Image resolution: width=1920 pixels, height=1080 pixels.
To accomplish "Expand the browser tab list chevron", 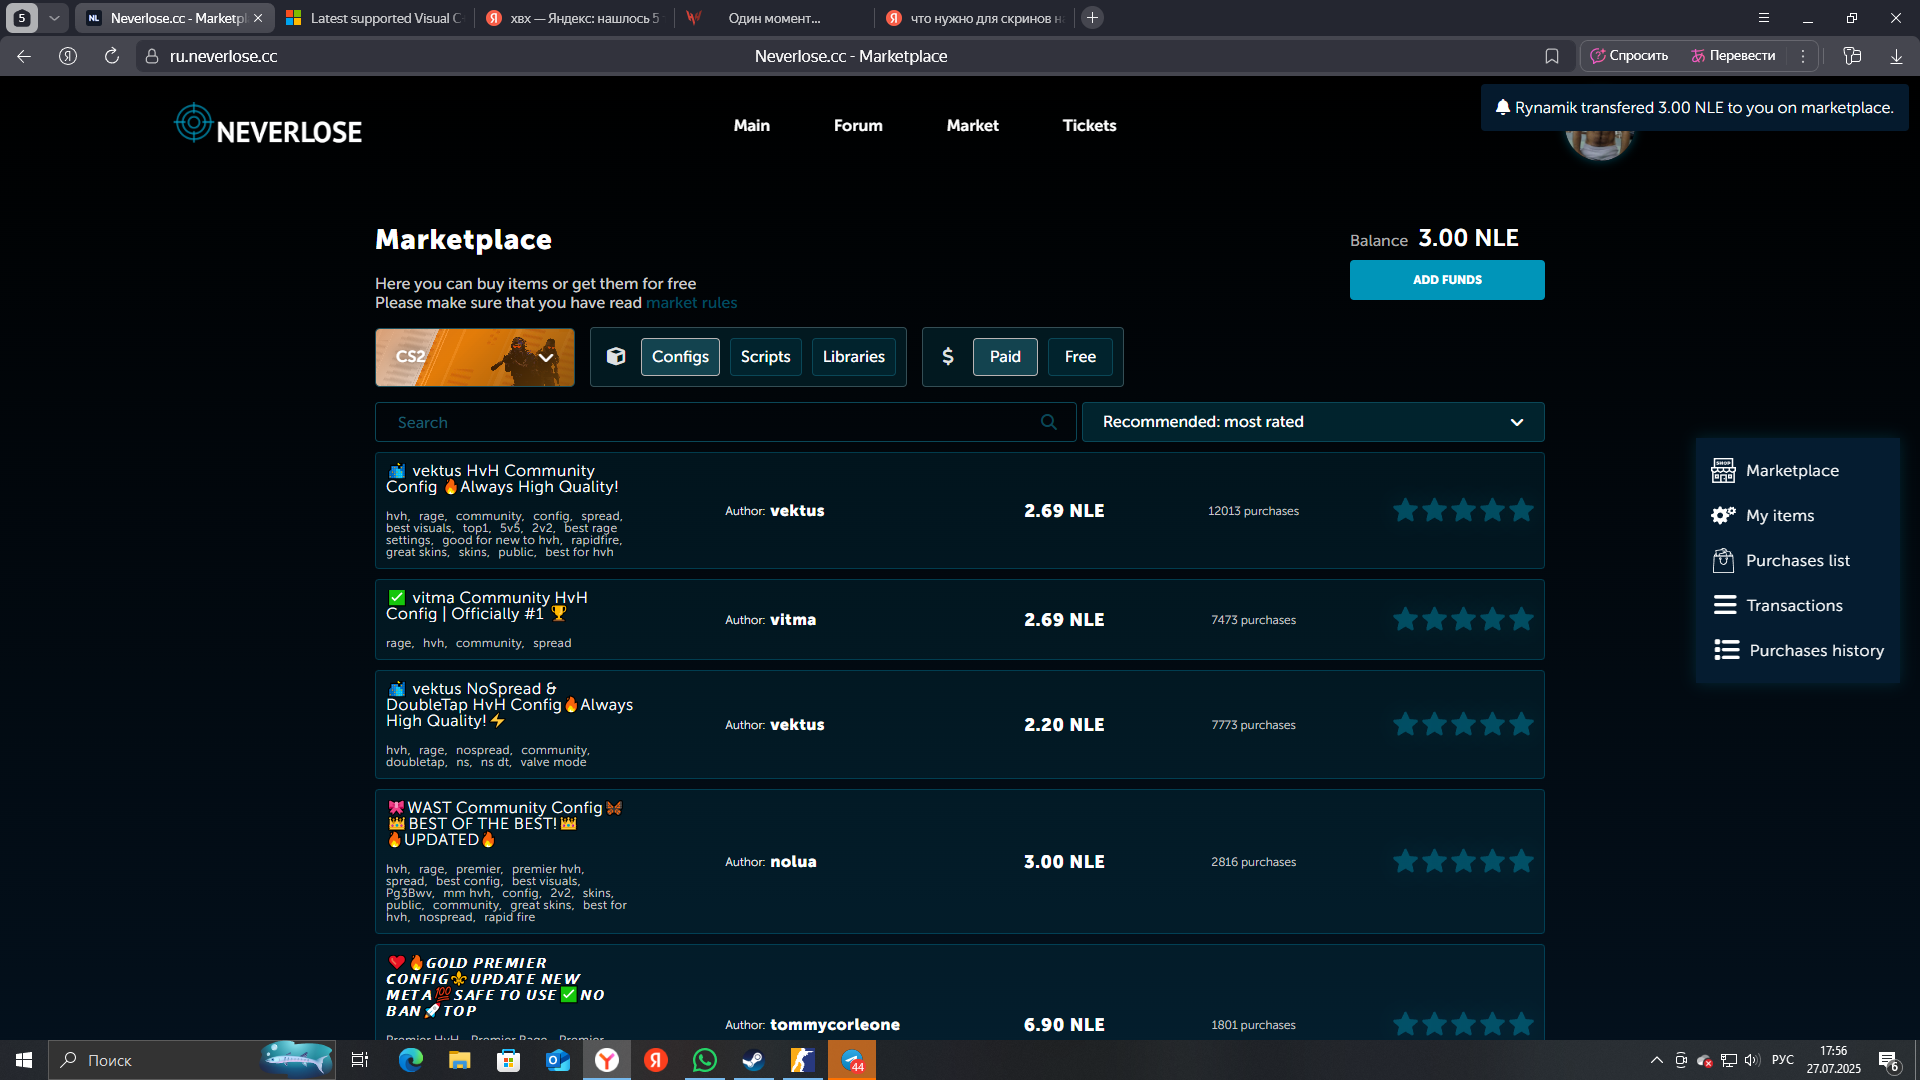I will point(54,17).
